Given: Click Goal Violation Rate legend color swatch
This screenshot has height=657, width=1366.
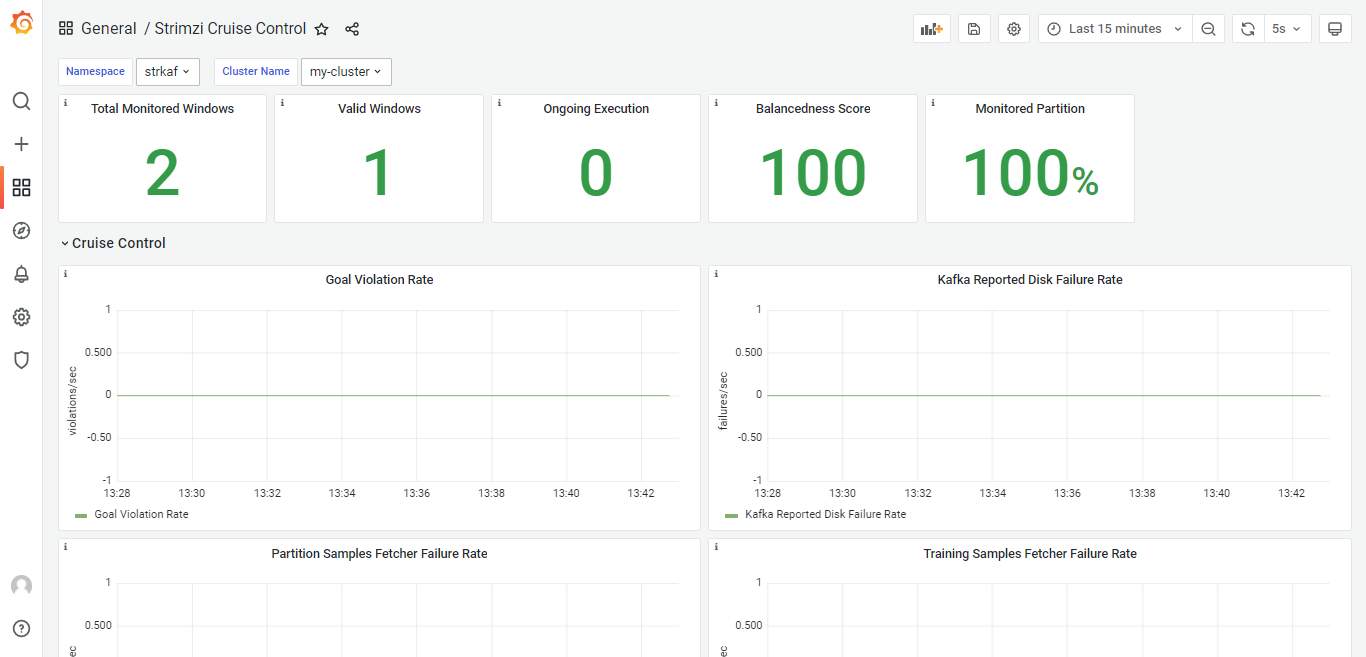Looking at the screenshot, I should (81, 516).
